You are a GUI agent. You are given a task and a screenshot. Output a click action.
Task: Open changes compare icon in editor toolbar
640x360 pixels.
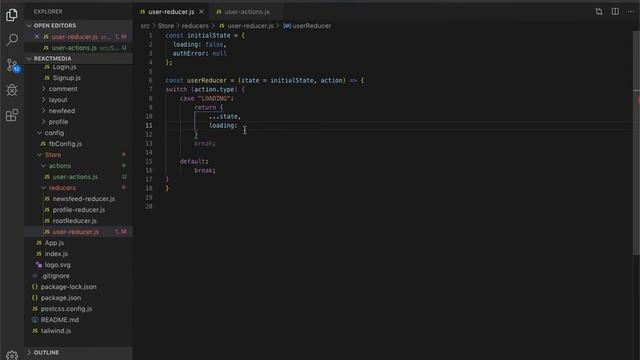point(598,11)
